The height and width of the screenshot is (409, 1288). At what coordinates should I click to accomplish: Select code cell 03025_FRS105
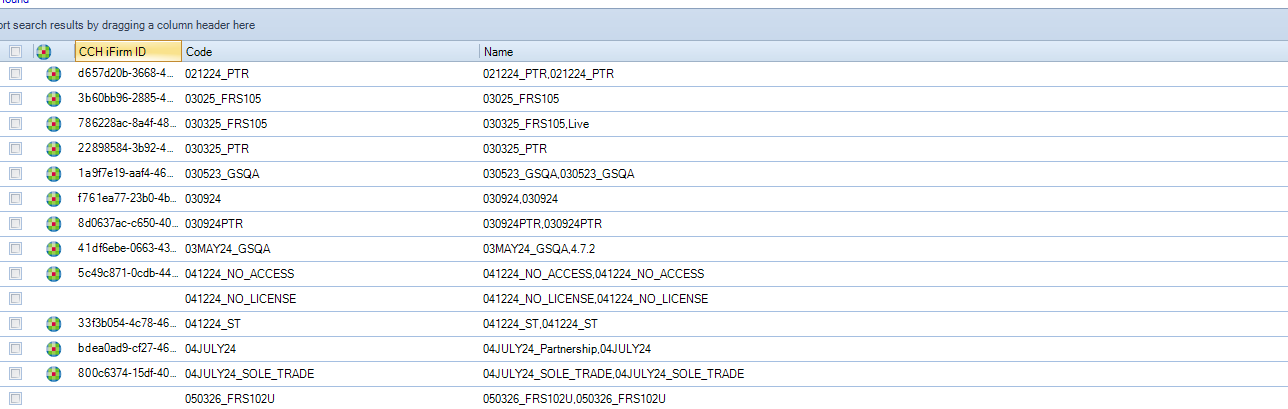330,99
